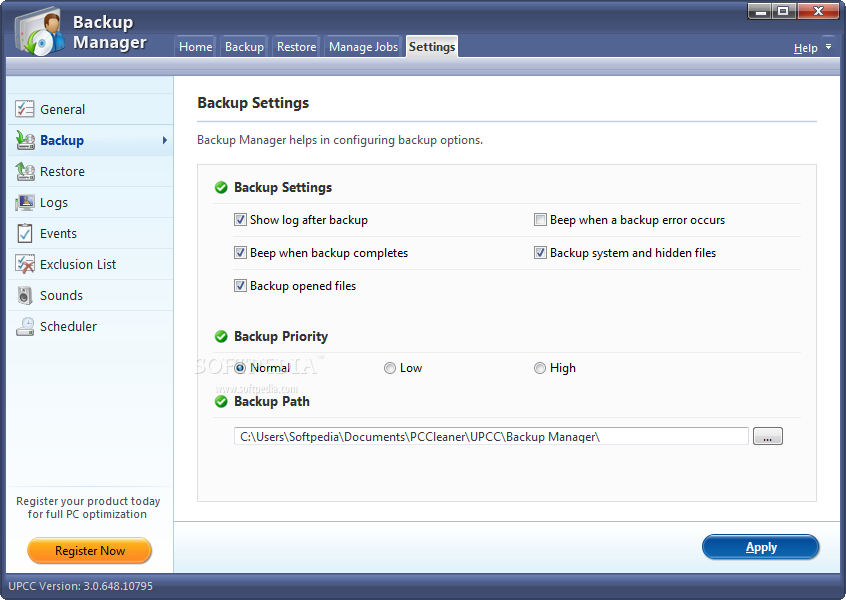The height and width of the screenshot is (600, 846).
Task: Click the Logs monitor icon in sidebar
Action: click(x=25, y=202)
